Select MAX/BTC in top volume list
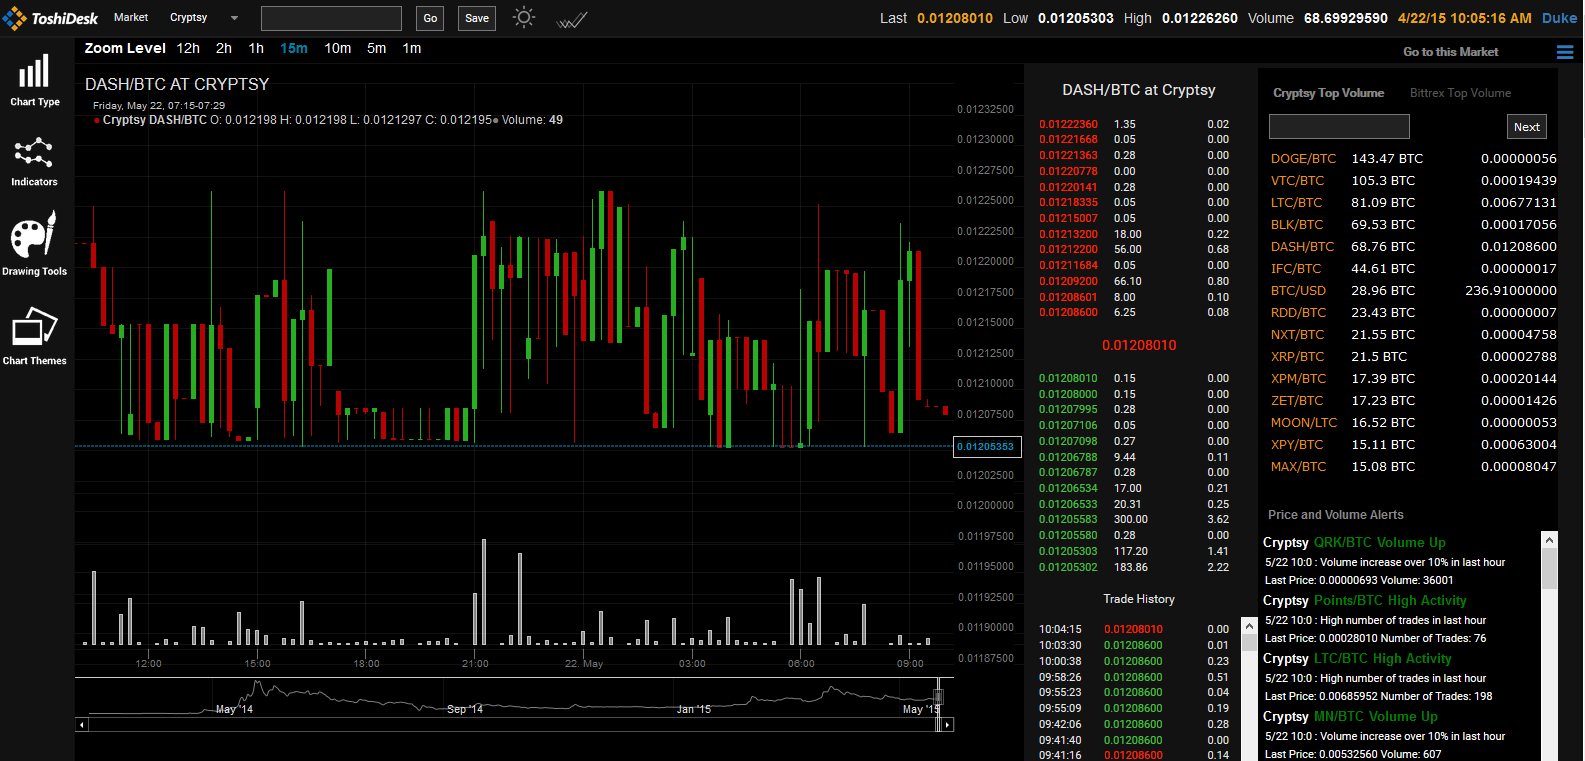 1298,467
